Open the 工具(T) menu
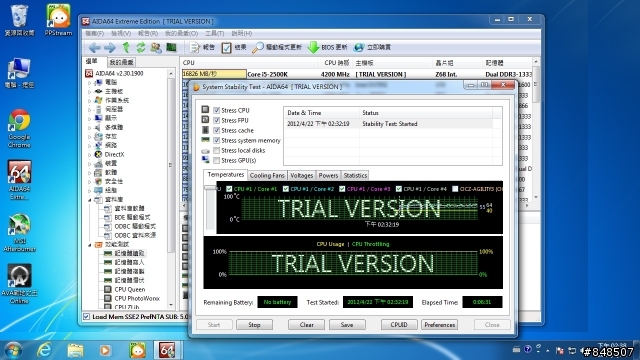The height and width of the screenshot is (360, 640). tap(215, 33)
